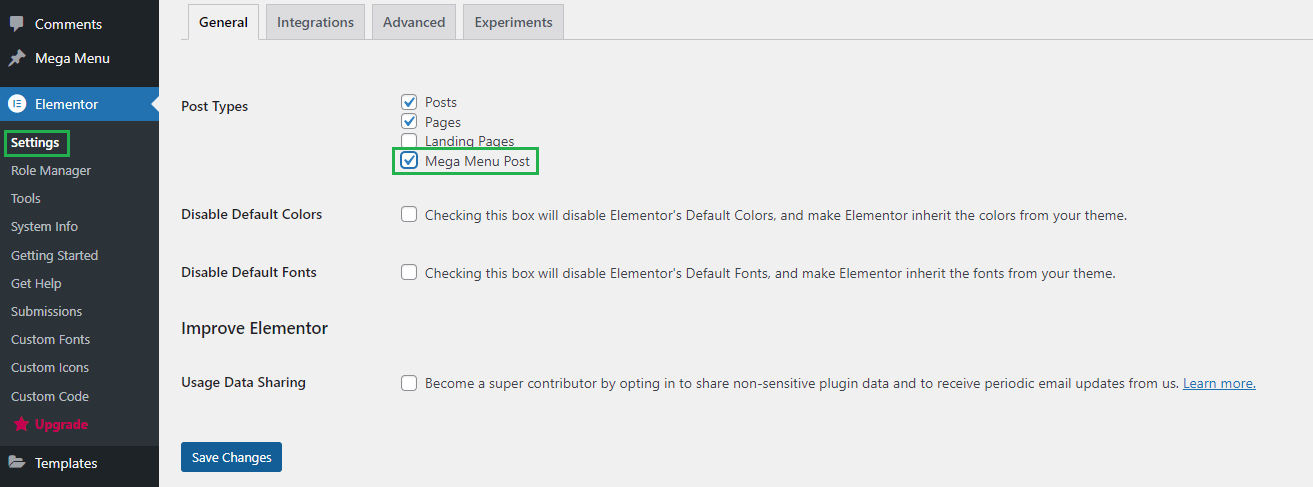Click the Upgrade star icon
The image size is (1313, 487).
pyautogui.click(x=21, y=424)
